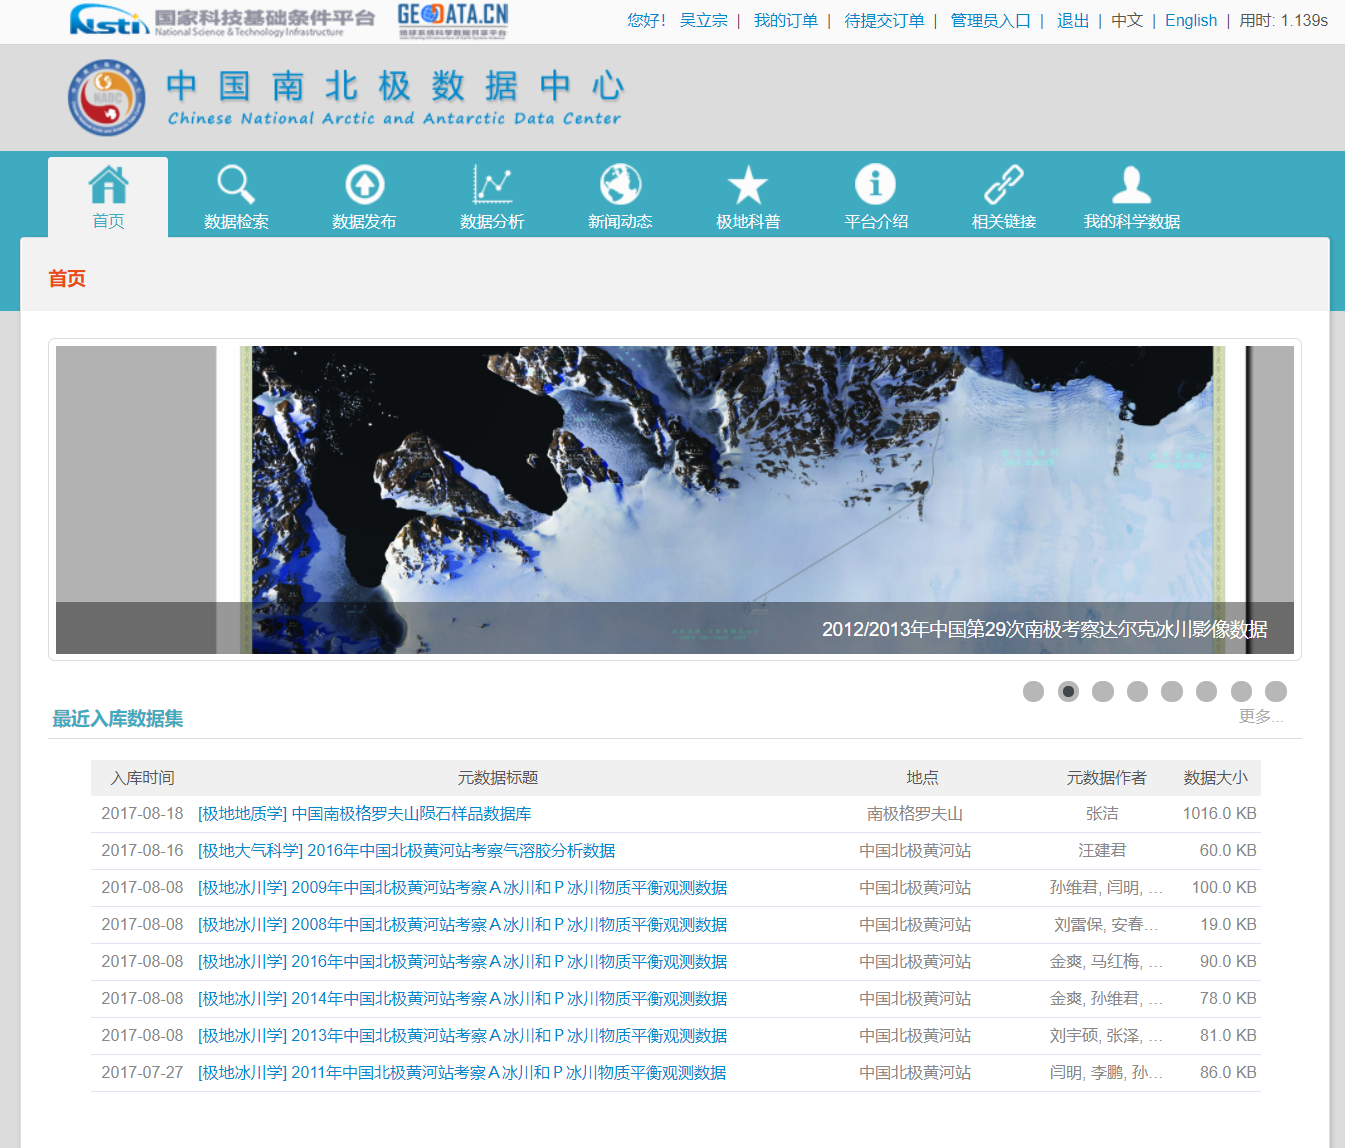Viewport: 1345px width, 1148px height.
Task: Open the 我的科学数据 menu label
Action: [x=1132, y=221]
